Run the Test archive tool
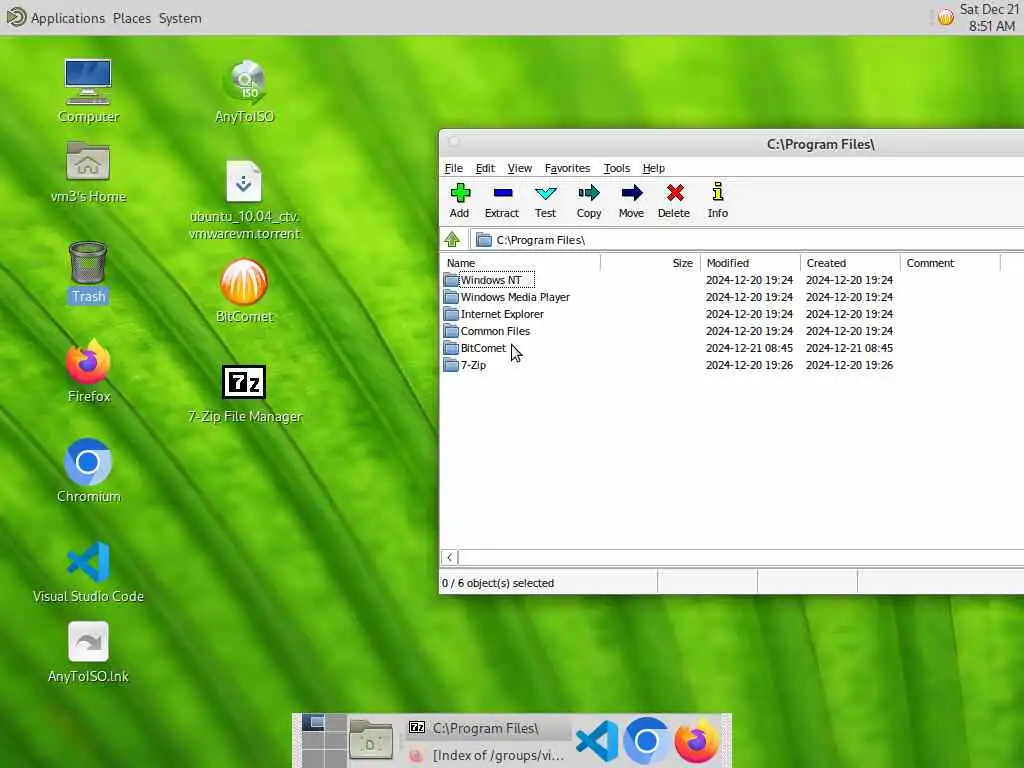 coord(545,200)
